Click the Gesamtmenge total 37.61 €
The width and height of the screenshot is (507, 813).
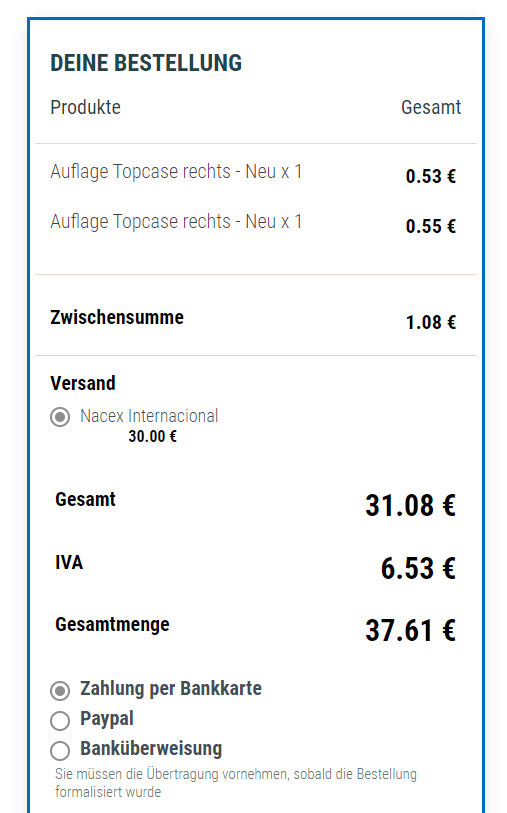(x=411, y=630)
